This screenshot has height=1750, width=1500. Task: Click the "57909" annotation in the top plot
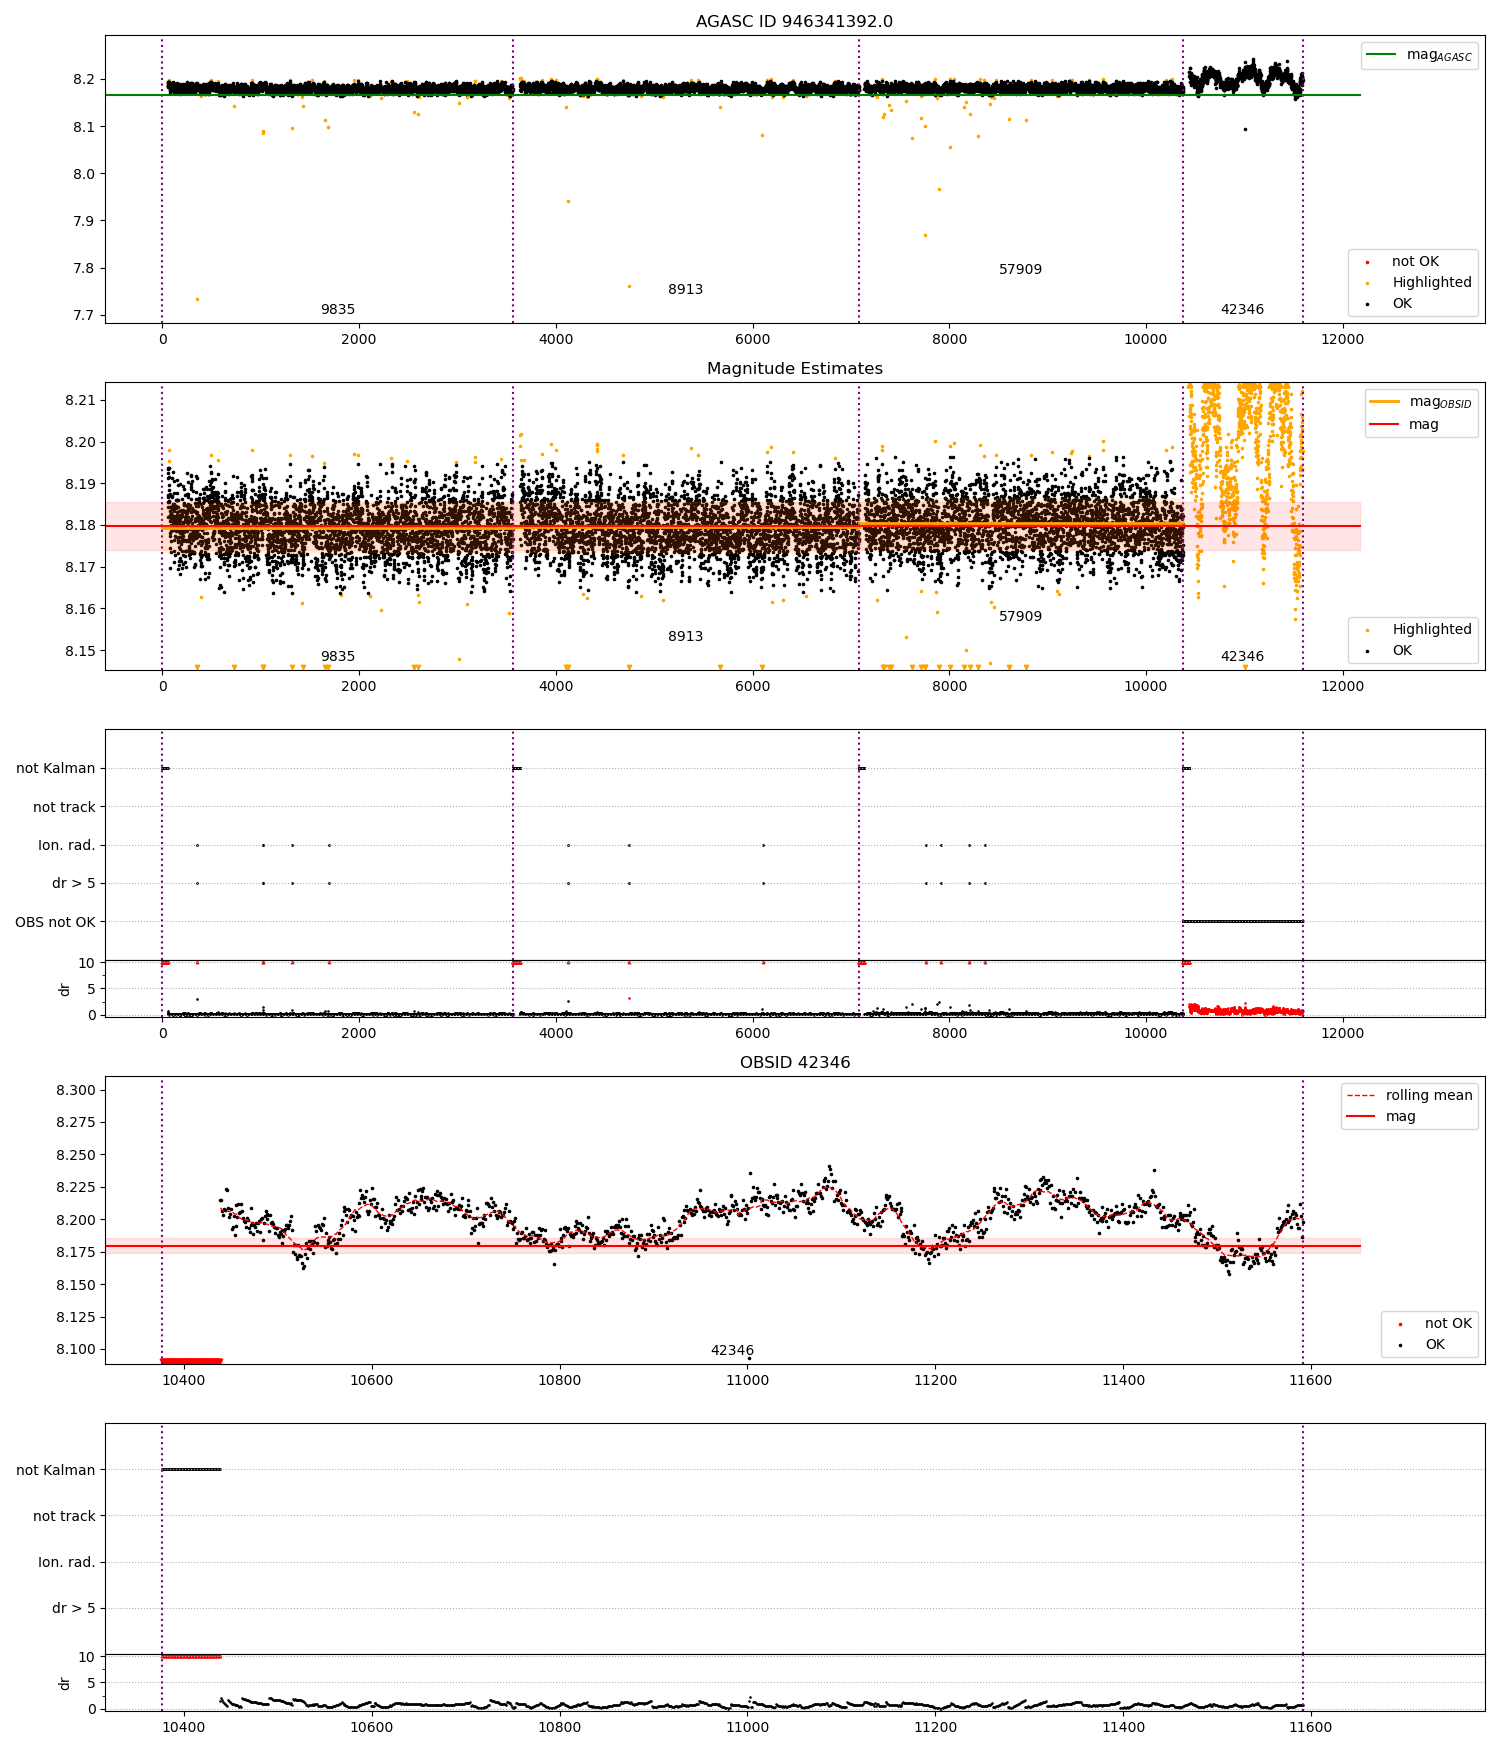[1020, 269]
